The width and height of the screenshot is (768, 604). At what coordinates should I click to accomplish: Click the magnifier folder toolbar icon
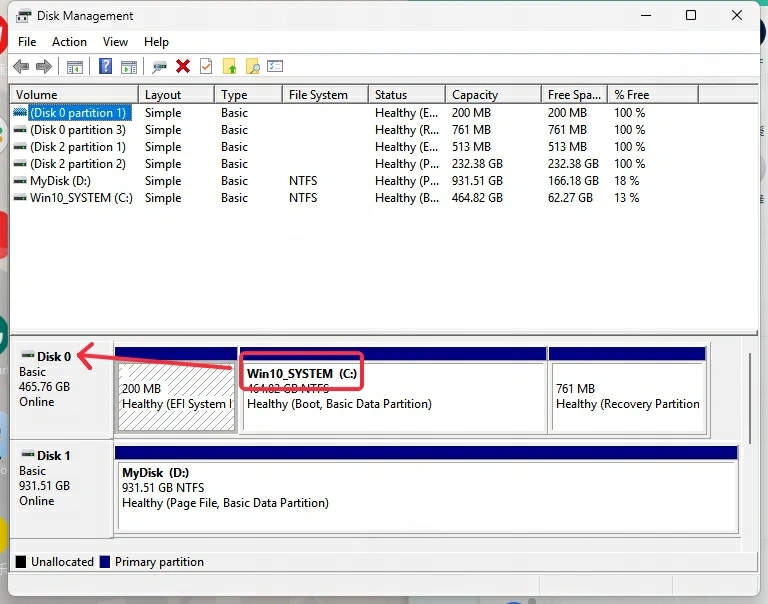pos(253,67)
